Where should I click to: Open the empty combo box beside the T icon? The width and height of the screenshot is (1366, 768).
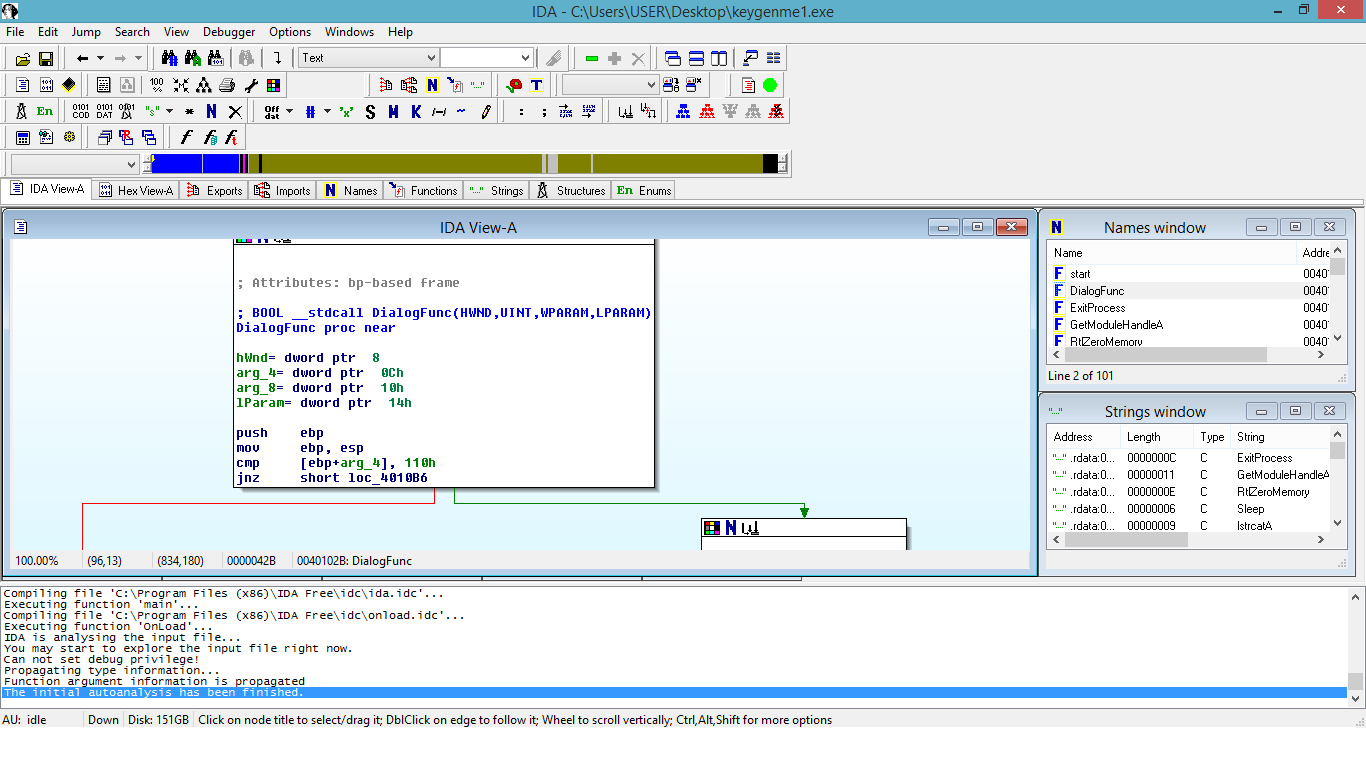click(x=610, y=85)
